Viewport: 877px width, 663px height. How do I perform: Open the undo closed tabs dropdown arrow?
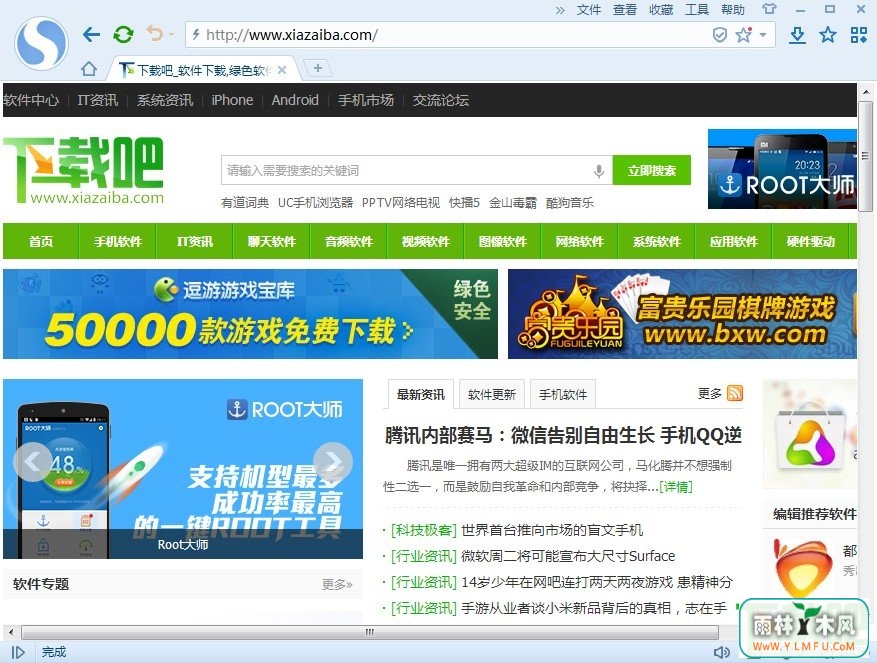[x=171, y=35]
